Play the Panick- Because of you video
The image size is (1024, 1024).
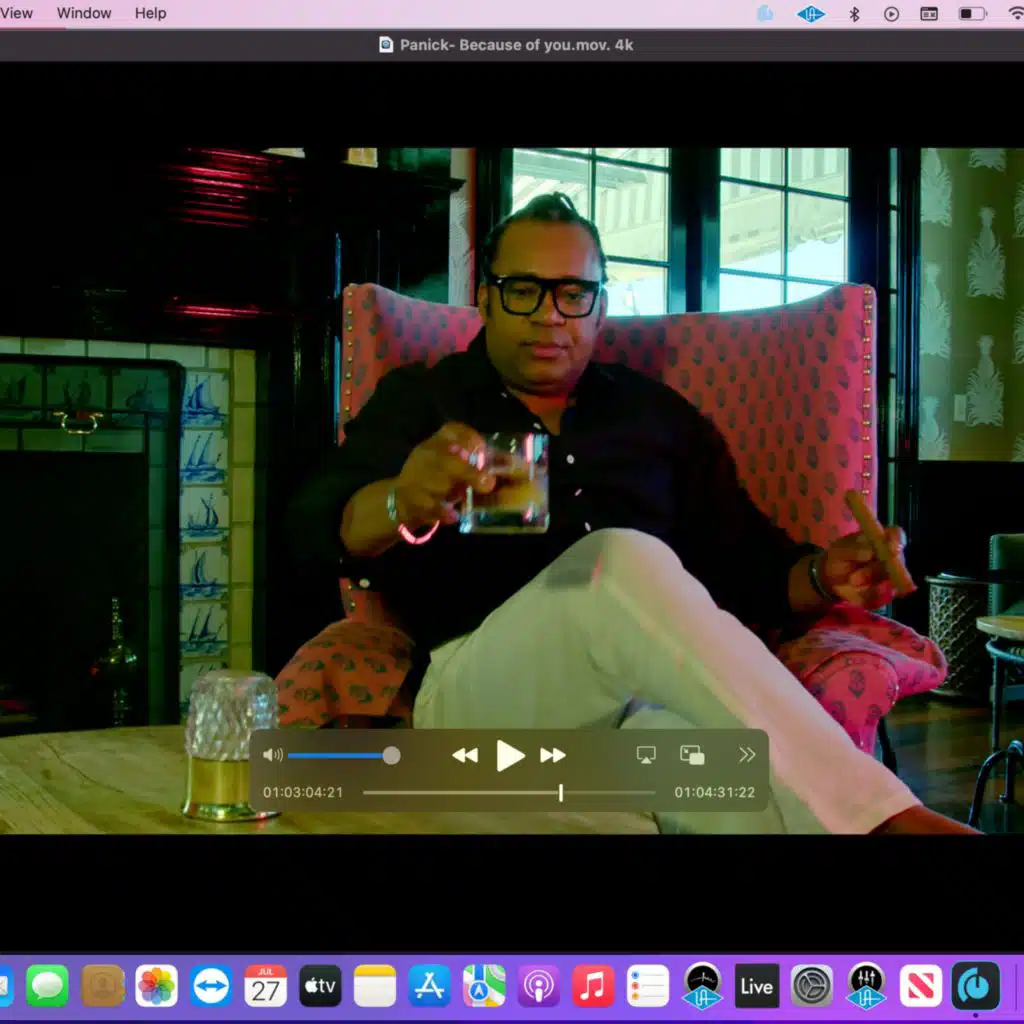coord(510,756)
